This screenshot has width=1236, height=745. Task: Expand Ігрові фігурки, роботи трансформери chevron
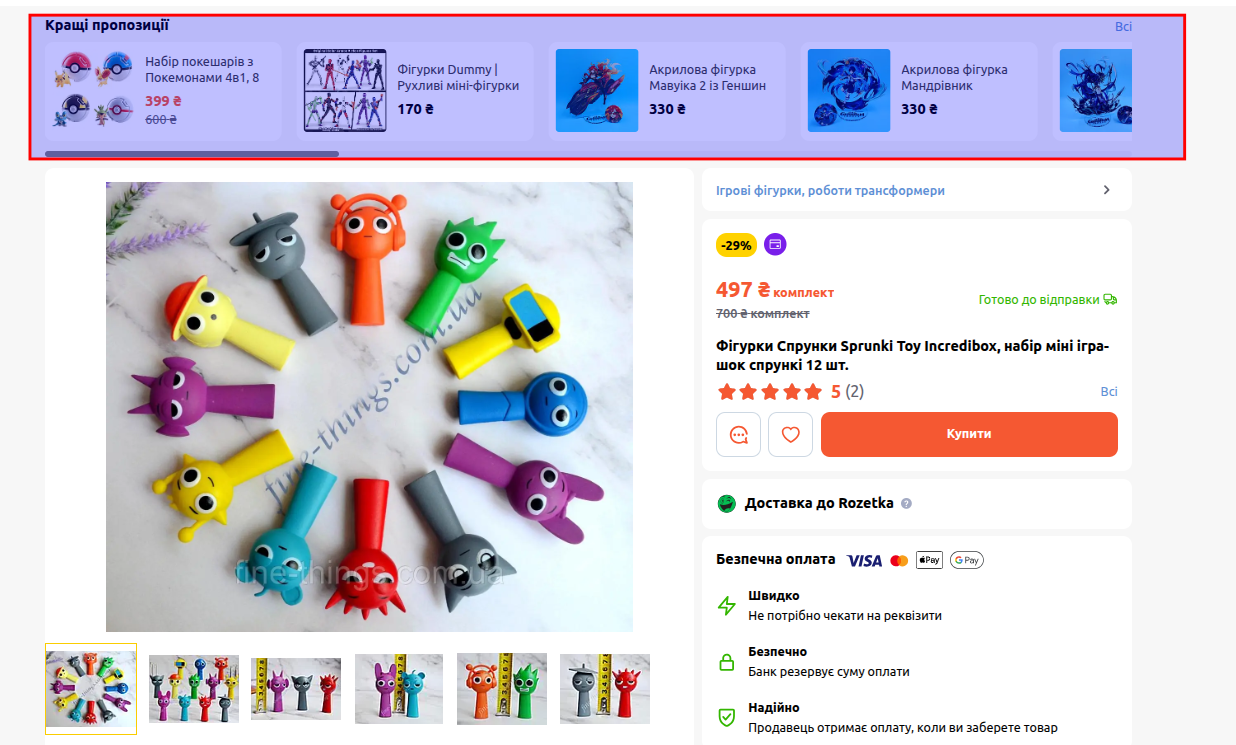(x=1106, y=190)
